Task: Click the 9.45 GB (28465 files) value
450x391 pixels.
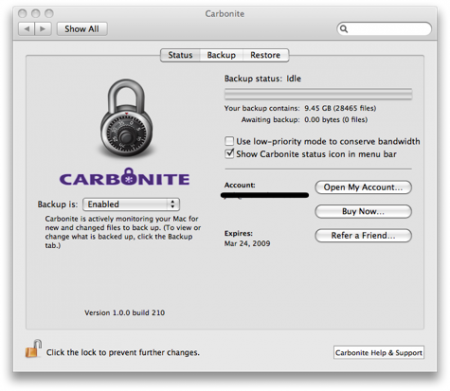Action: coord(340,108)
